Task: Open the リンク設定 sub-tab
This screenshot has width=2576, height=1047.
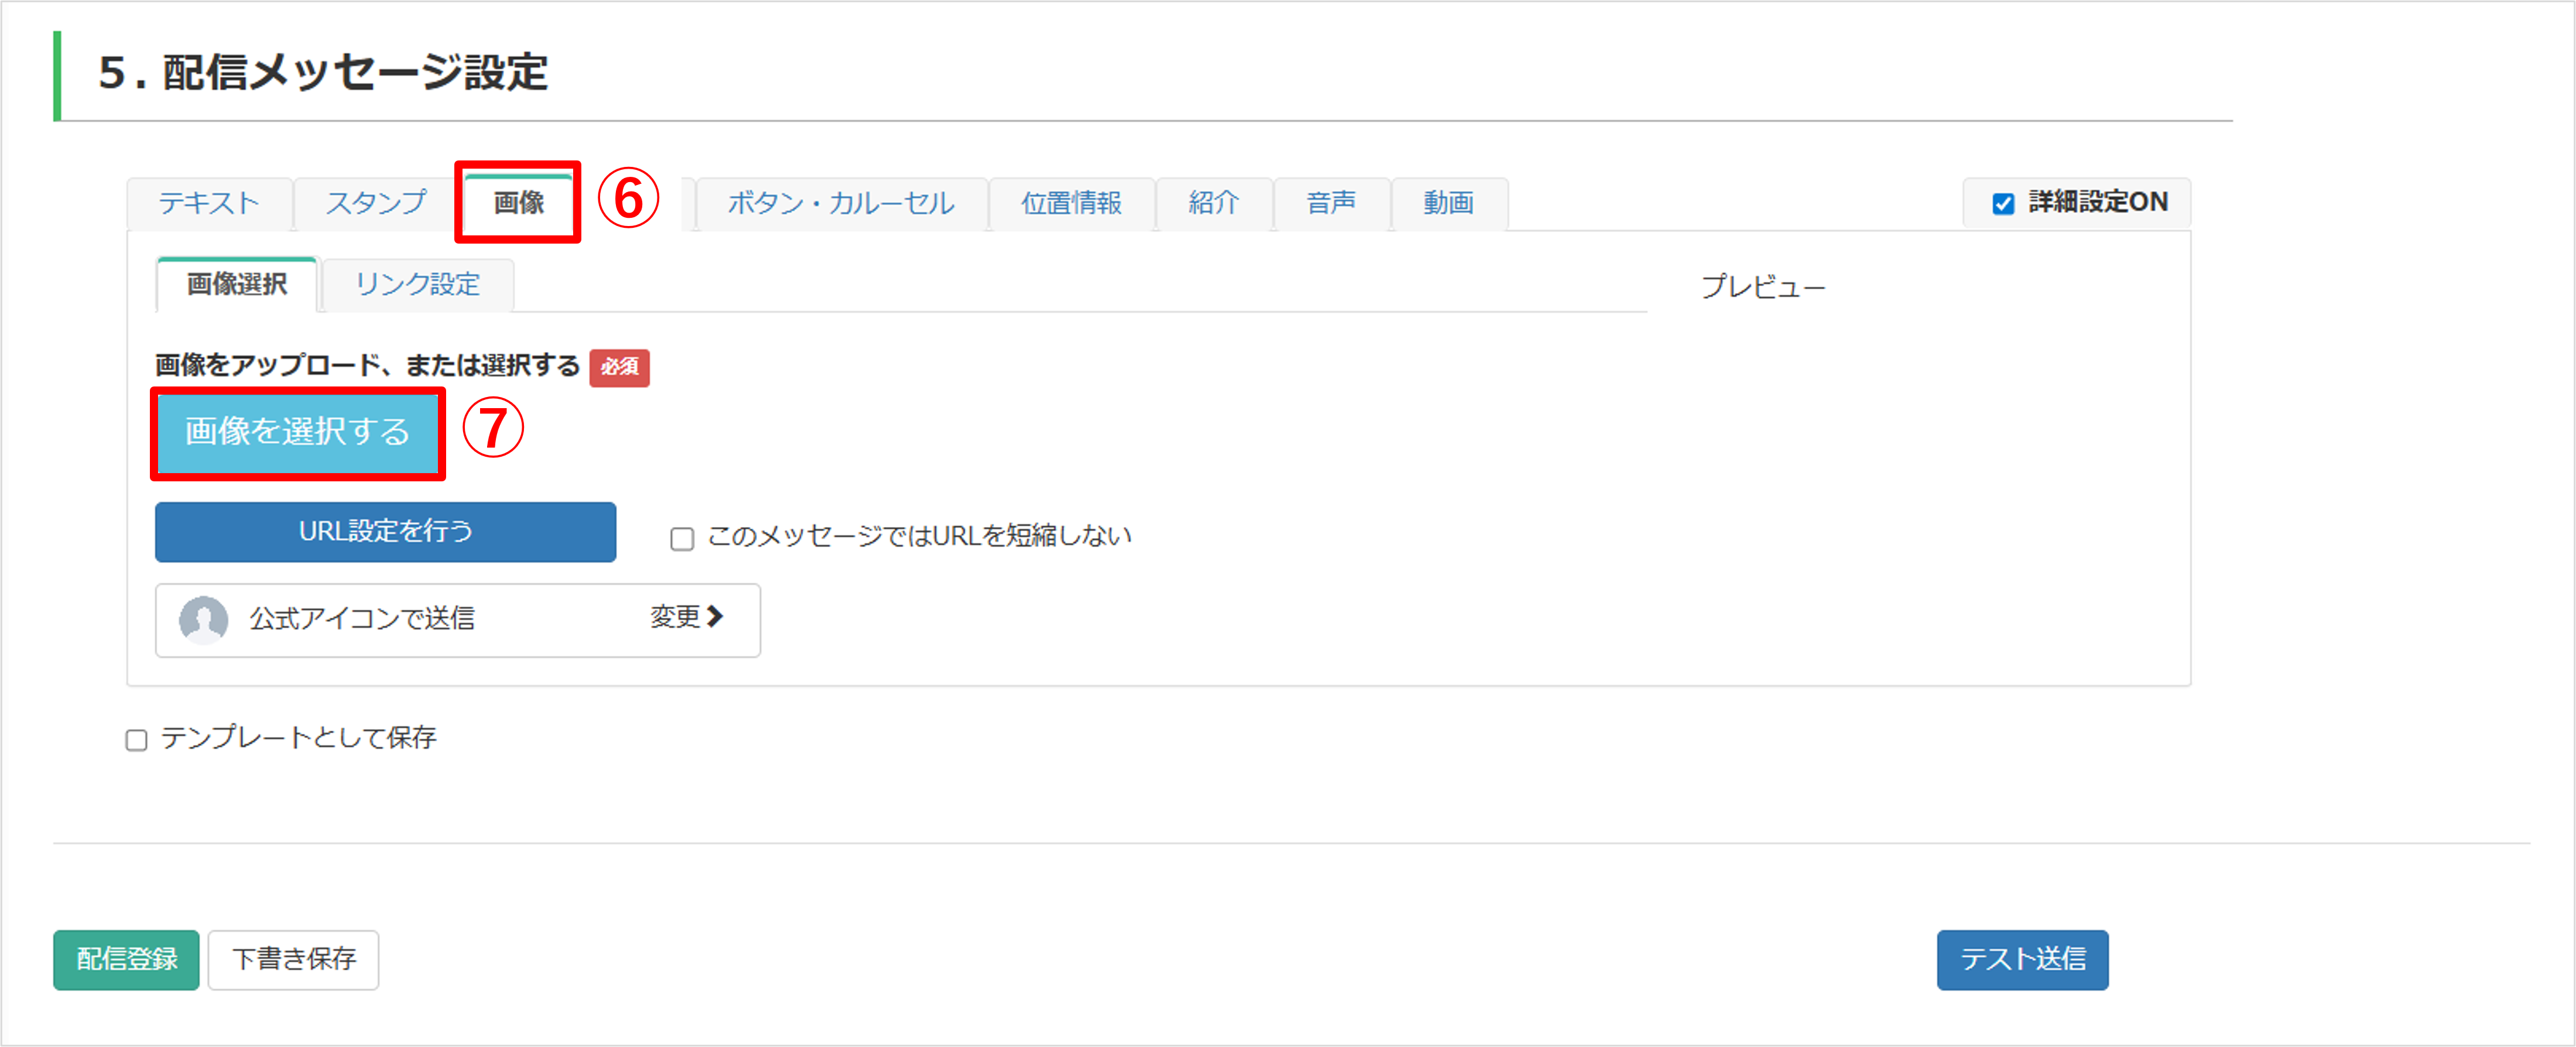Action: (418, 285)
